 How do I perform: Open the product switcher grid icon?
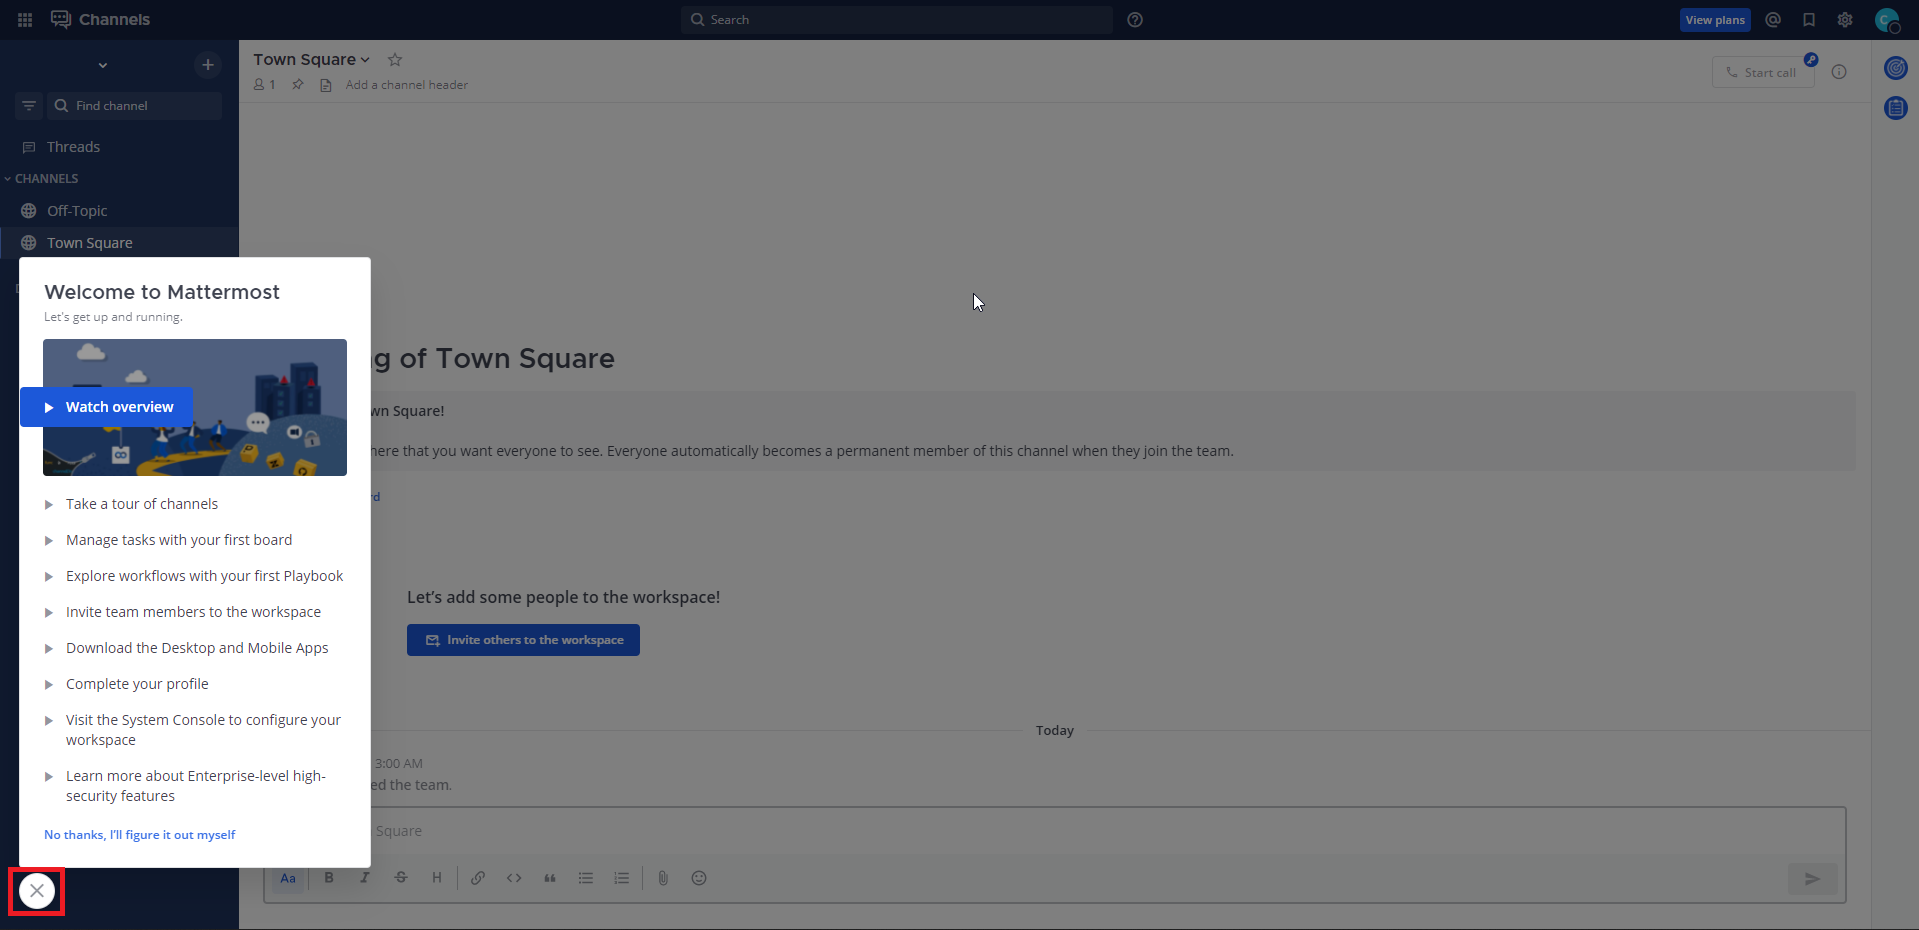[25, 19]
